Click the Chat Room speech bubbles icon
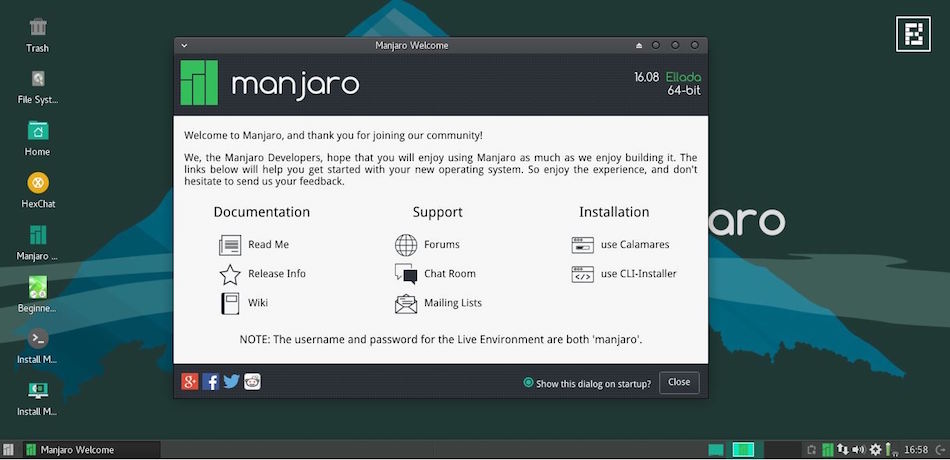The width and height of the screenshot is (950, 460). pyautogui.click(x=406, y=274)
